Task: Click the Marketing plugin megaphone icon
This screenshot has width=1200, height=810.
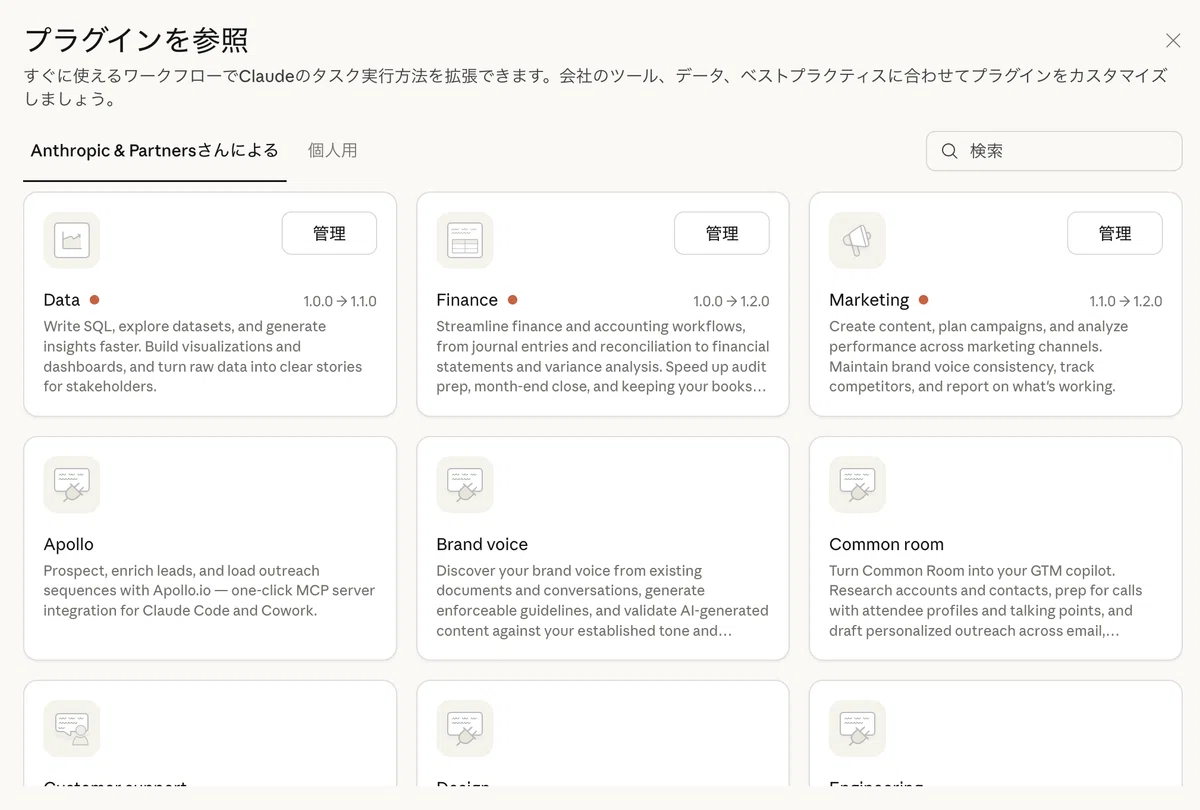Action: coord(857,240)
